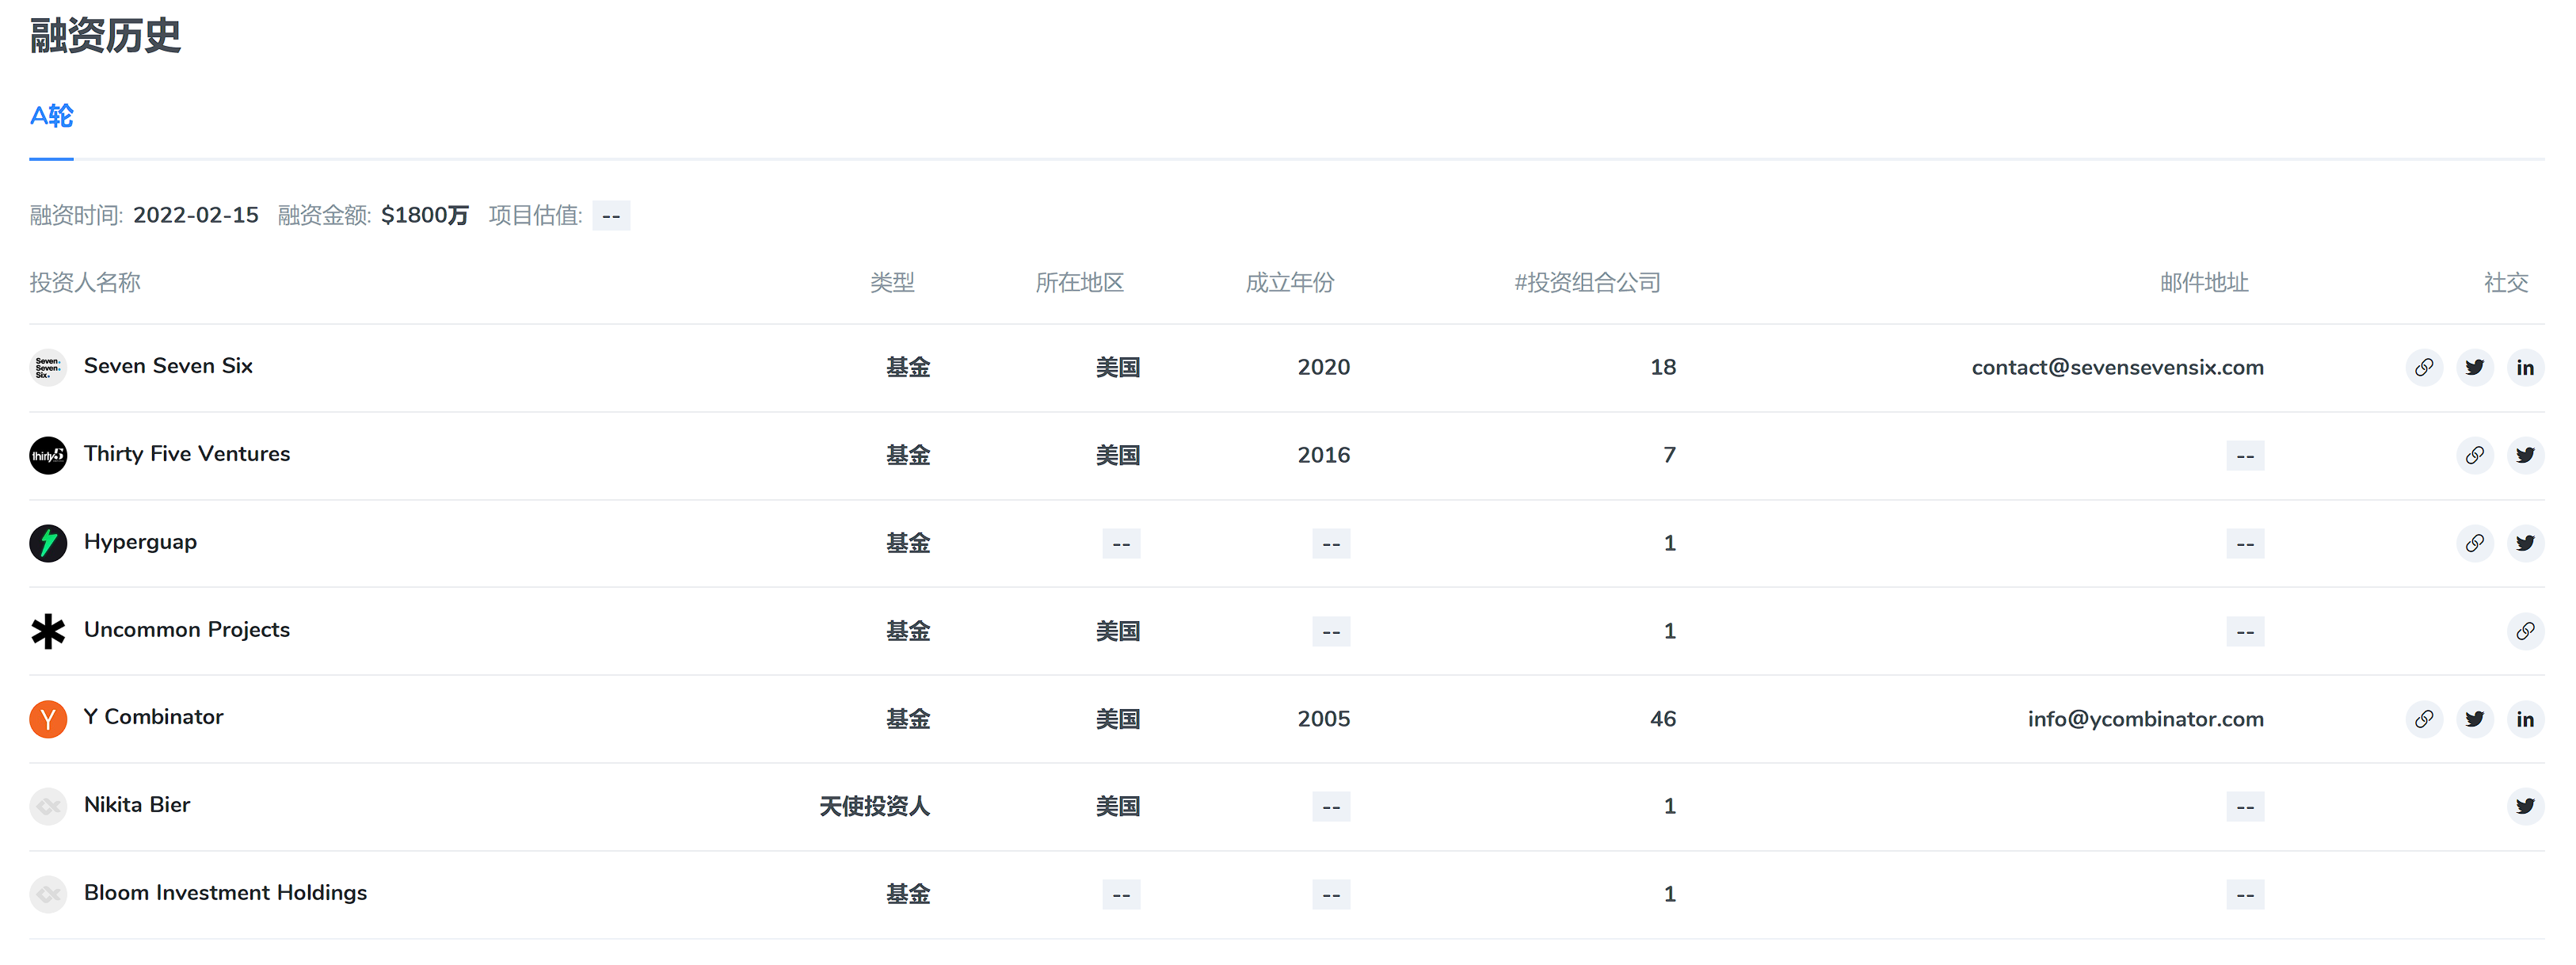Open Seven Seven Six LinkedIn icon
This screenshot has height=965, width=2576.
point(2525,368)
